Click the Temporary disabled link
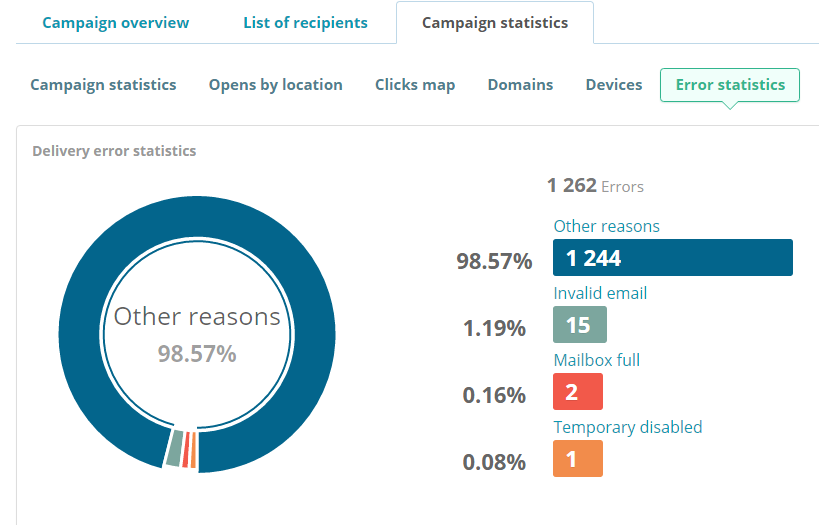The width and height of the screenshot is (819, 525). click(x=628, y=427)
